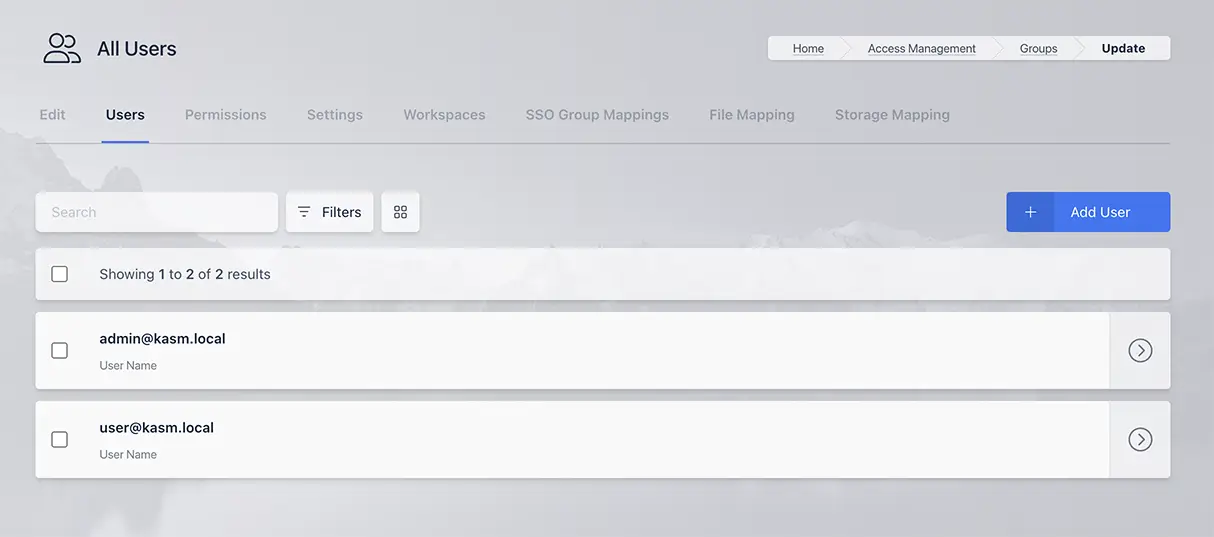The image size is (1214, 537).
Task: Open the SSO Group Mappings tab
Action: click(x=597, y=115)
